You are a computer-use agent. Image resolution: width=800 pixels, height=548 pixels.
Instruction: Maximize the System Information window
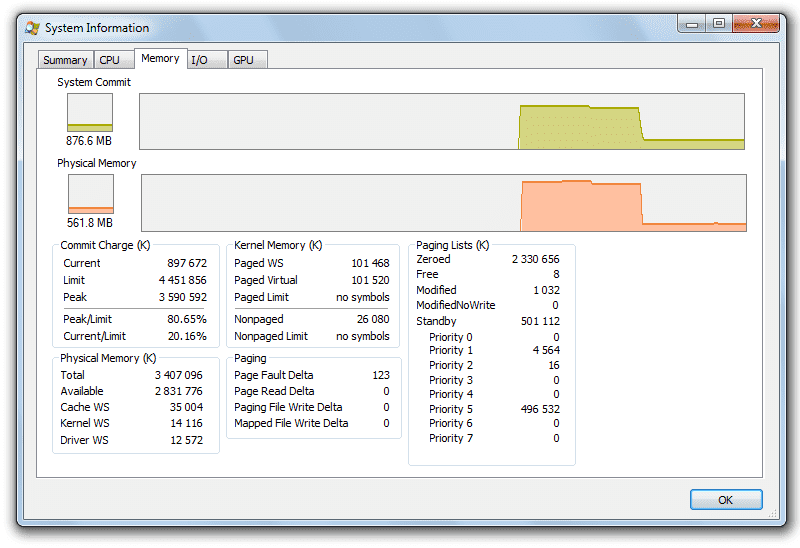(x=718, y=24)
